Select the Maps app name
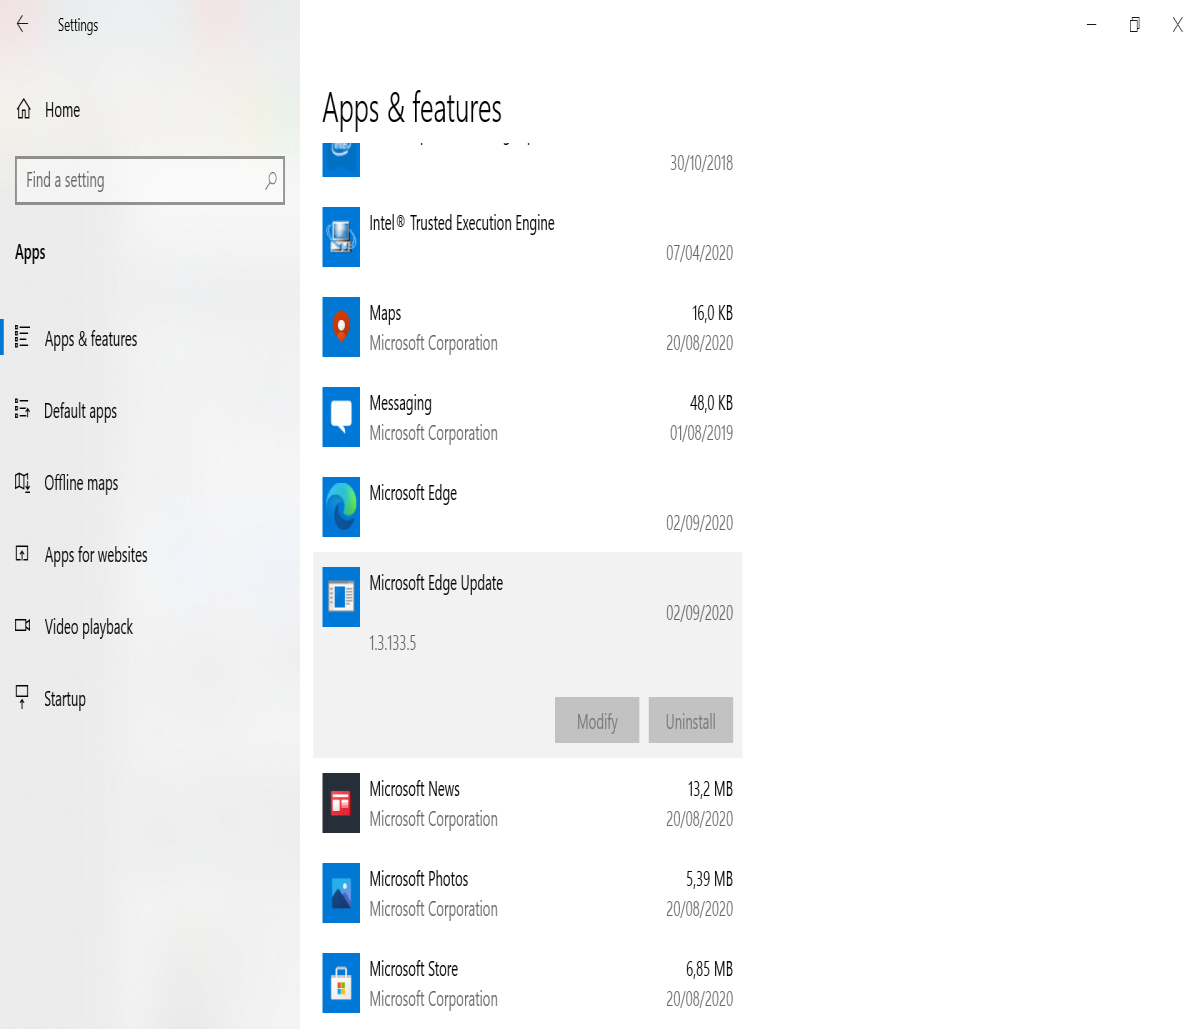This screenshot has width=1200, height=1029. click(x=385, y=313)
